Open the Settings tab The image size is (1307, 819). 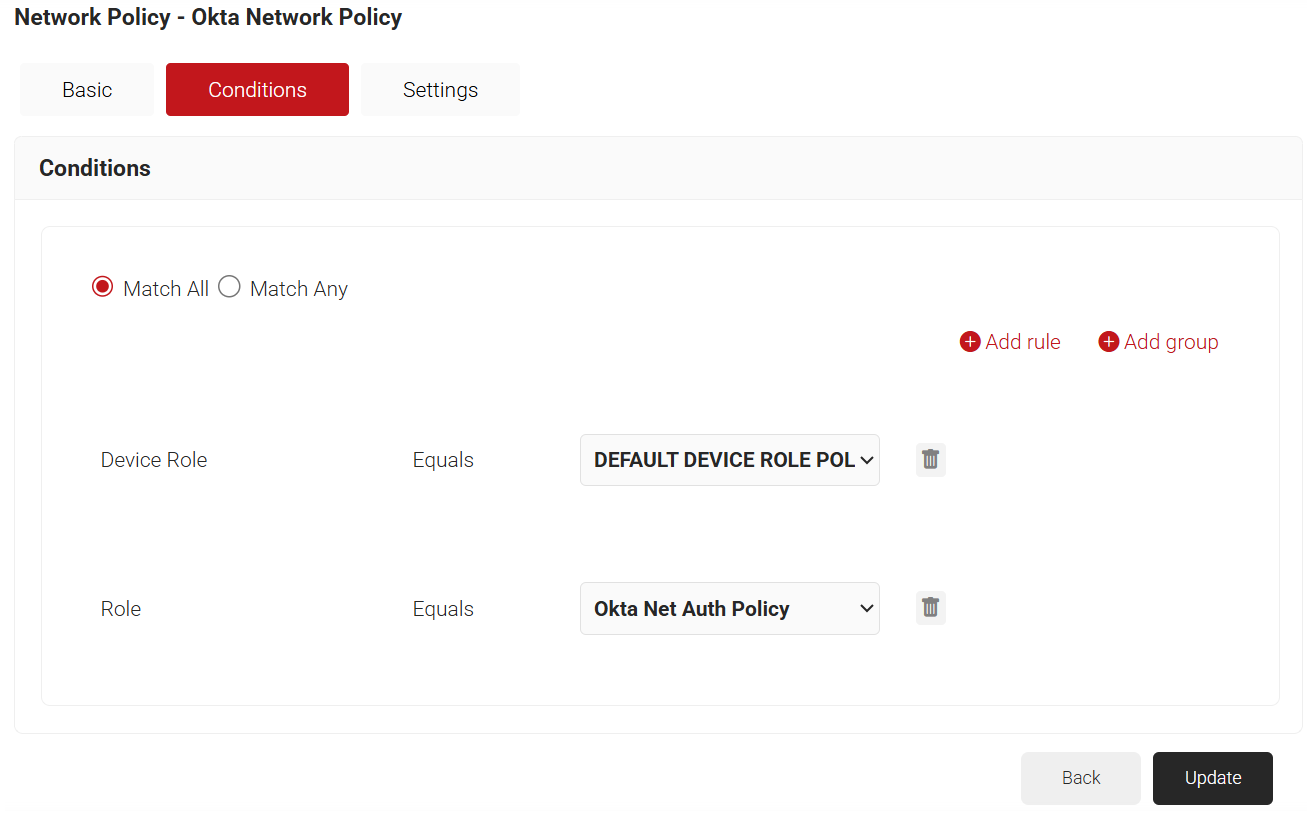coord(440,90)
